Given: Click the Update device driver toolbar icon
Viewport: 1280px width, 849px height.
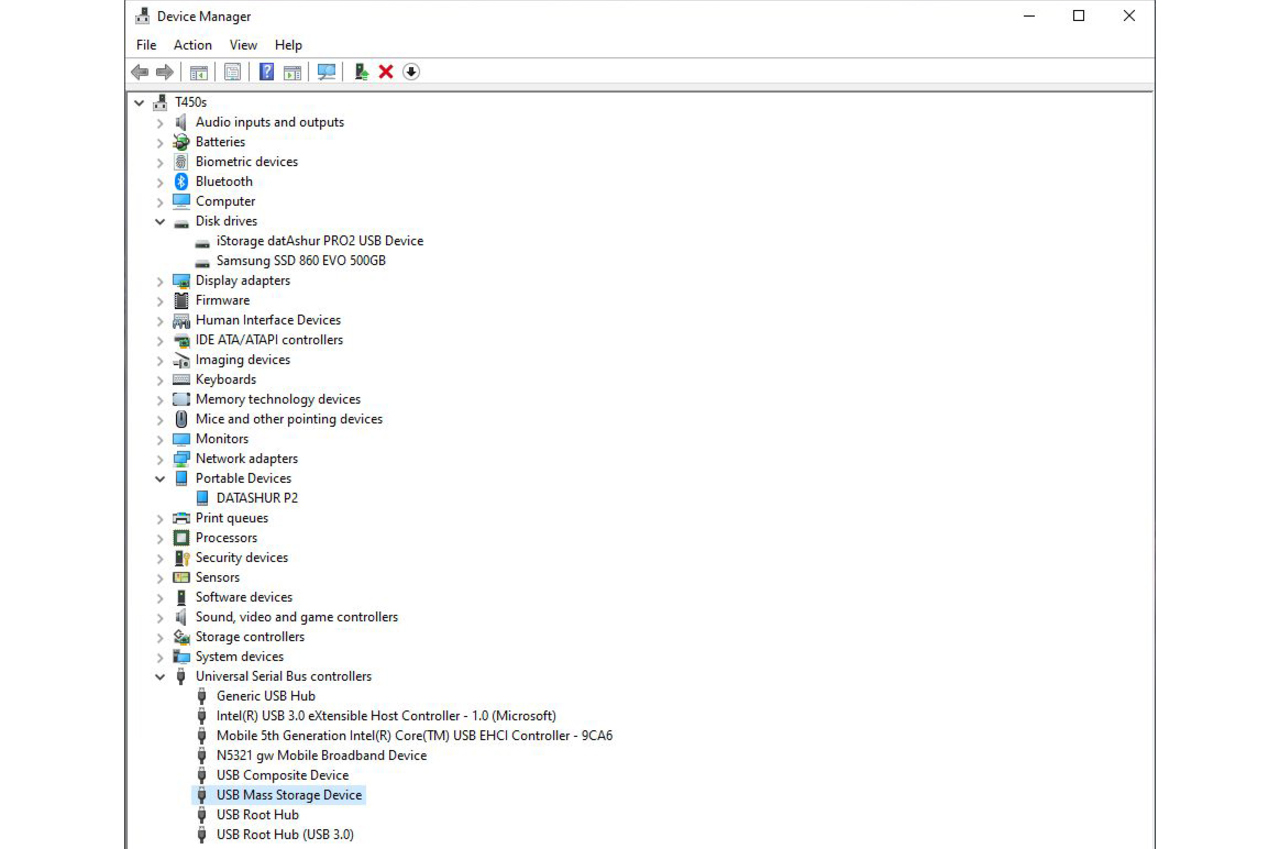Looking at the screenshot, I should (x=361, y=72).
